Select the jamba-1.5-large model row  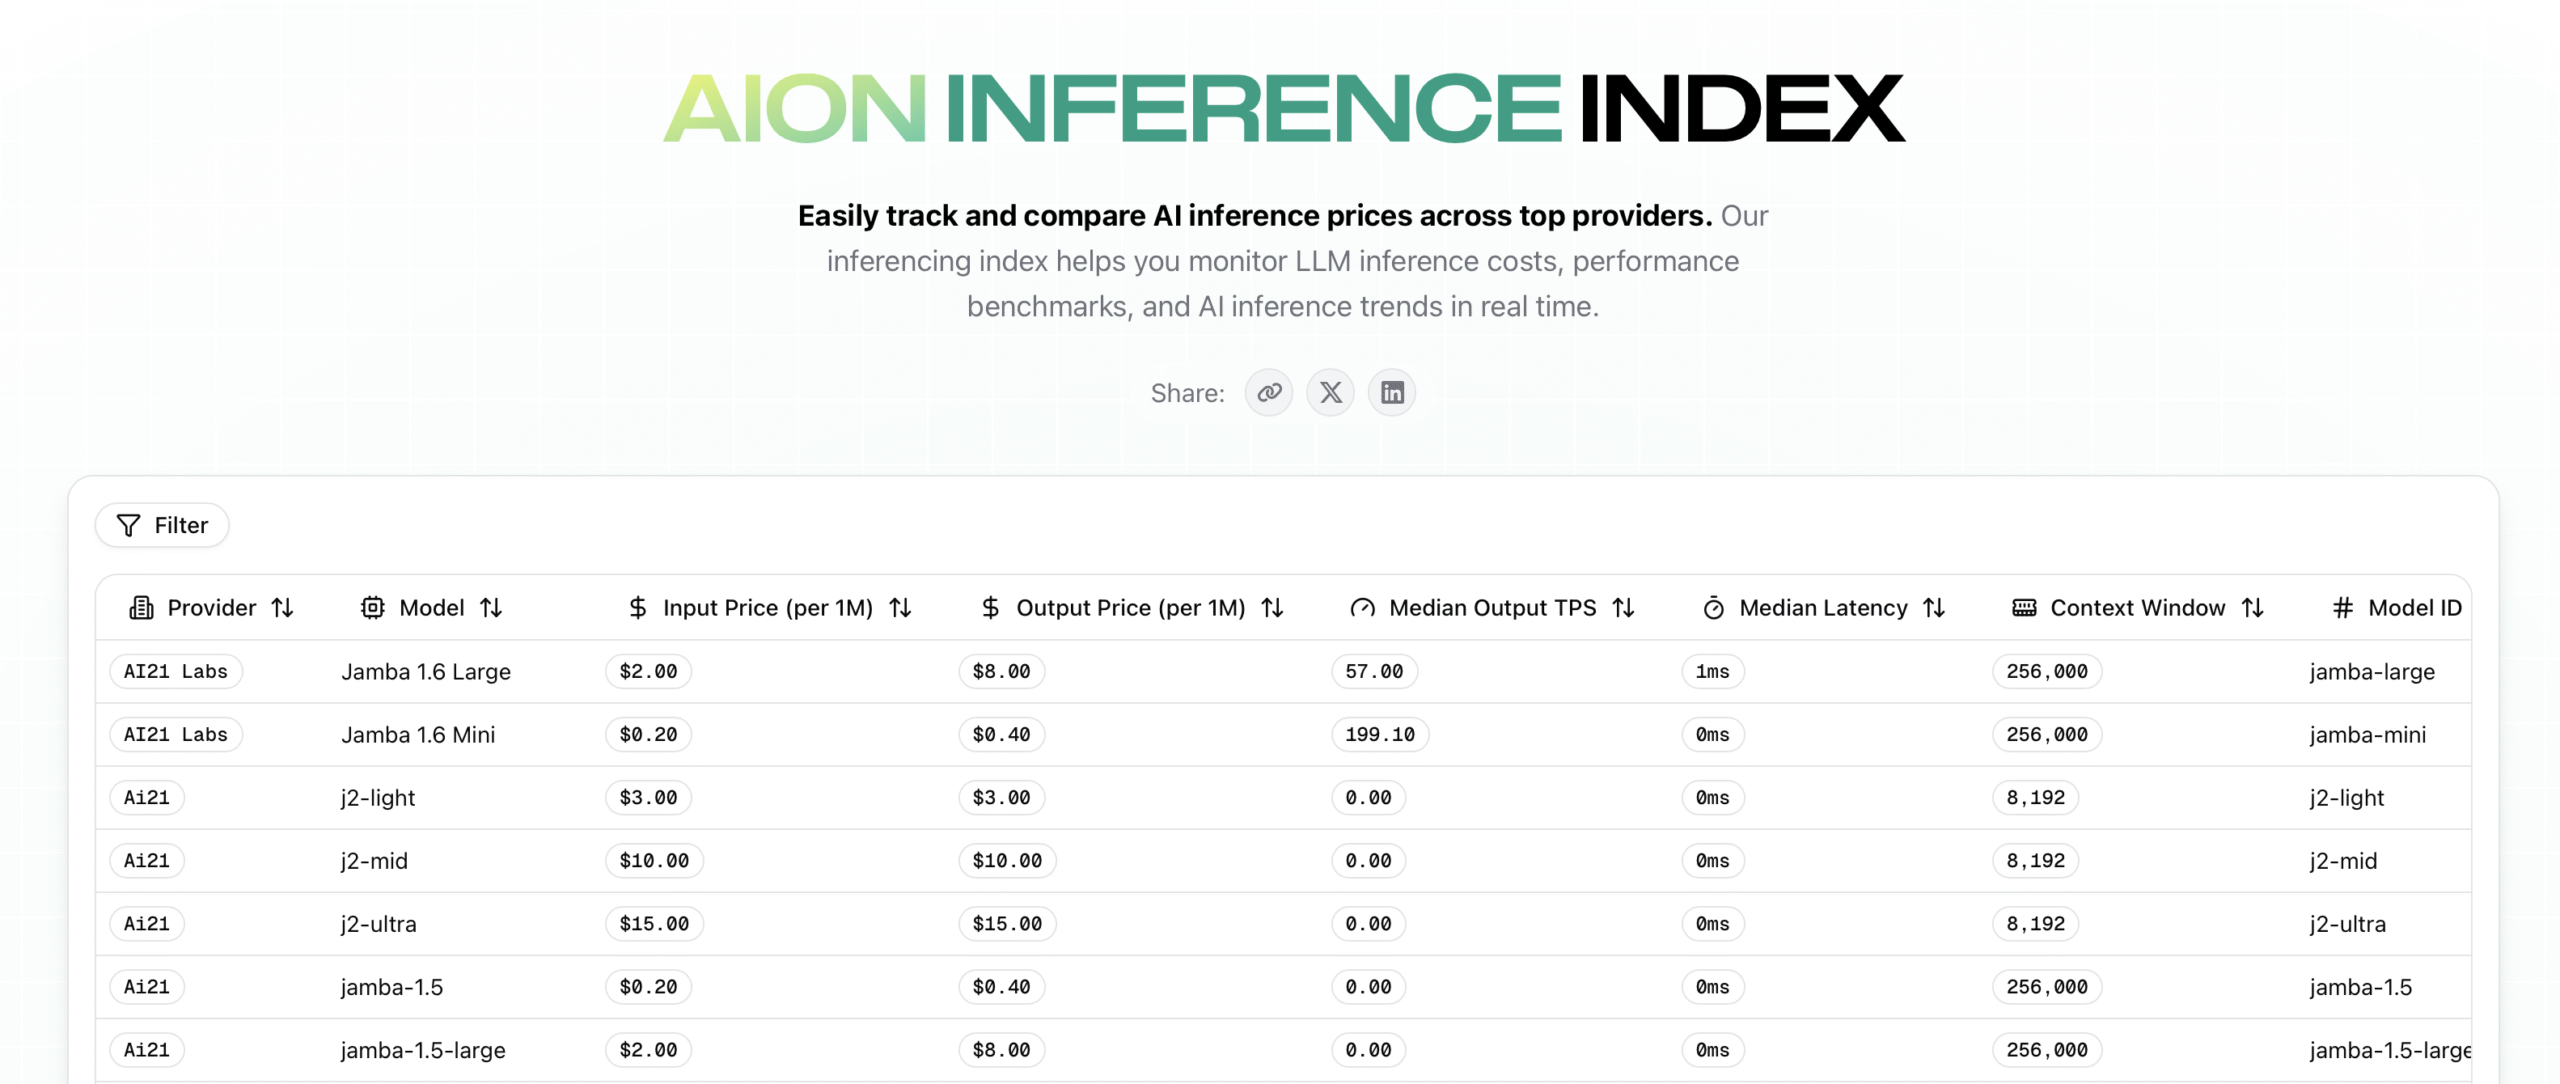(x=1283, y=1049)
